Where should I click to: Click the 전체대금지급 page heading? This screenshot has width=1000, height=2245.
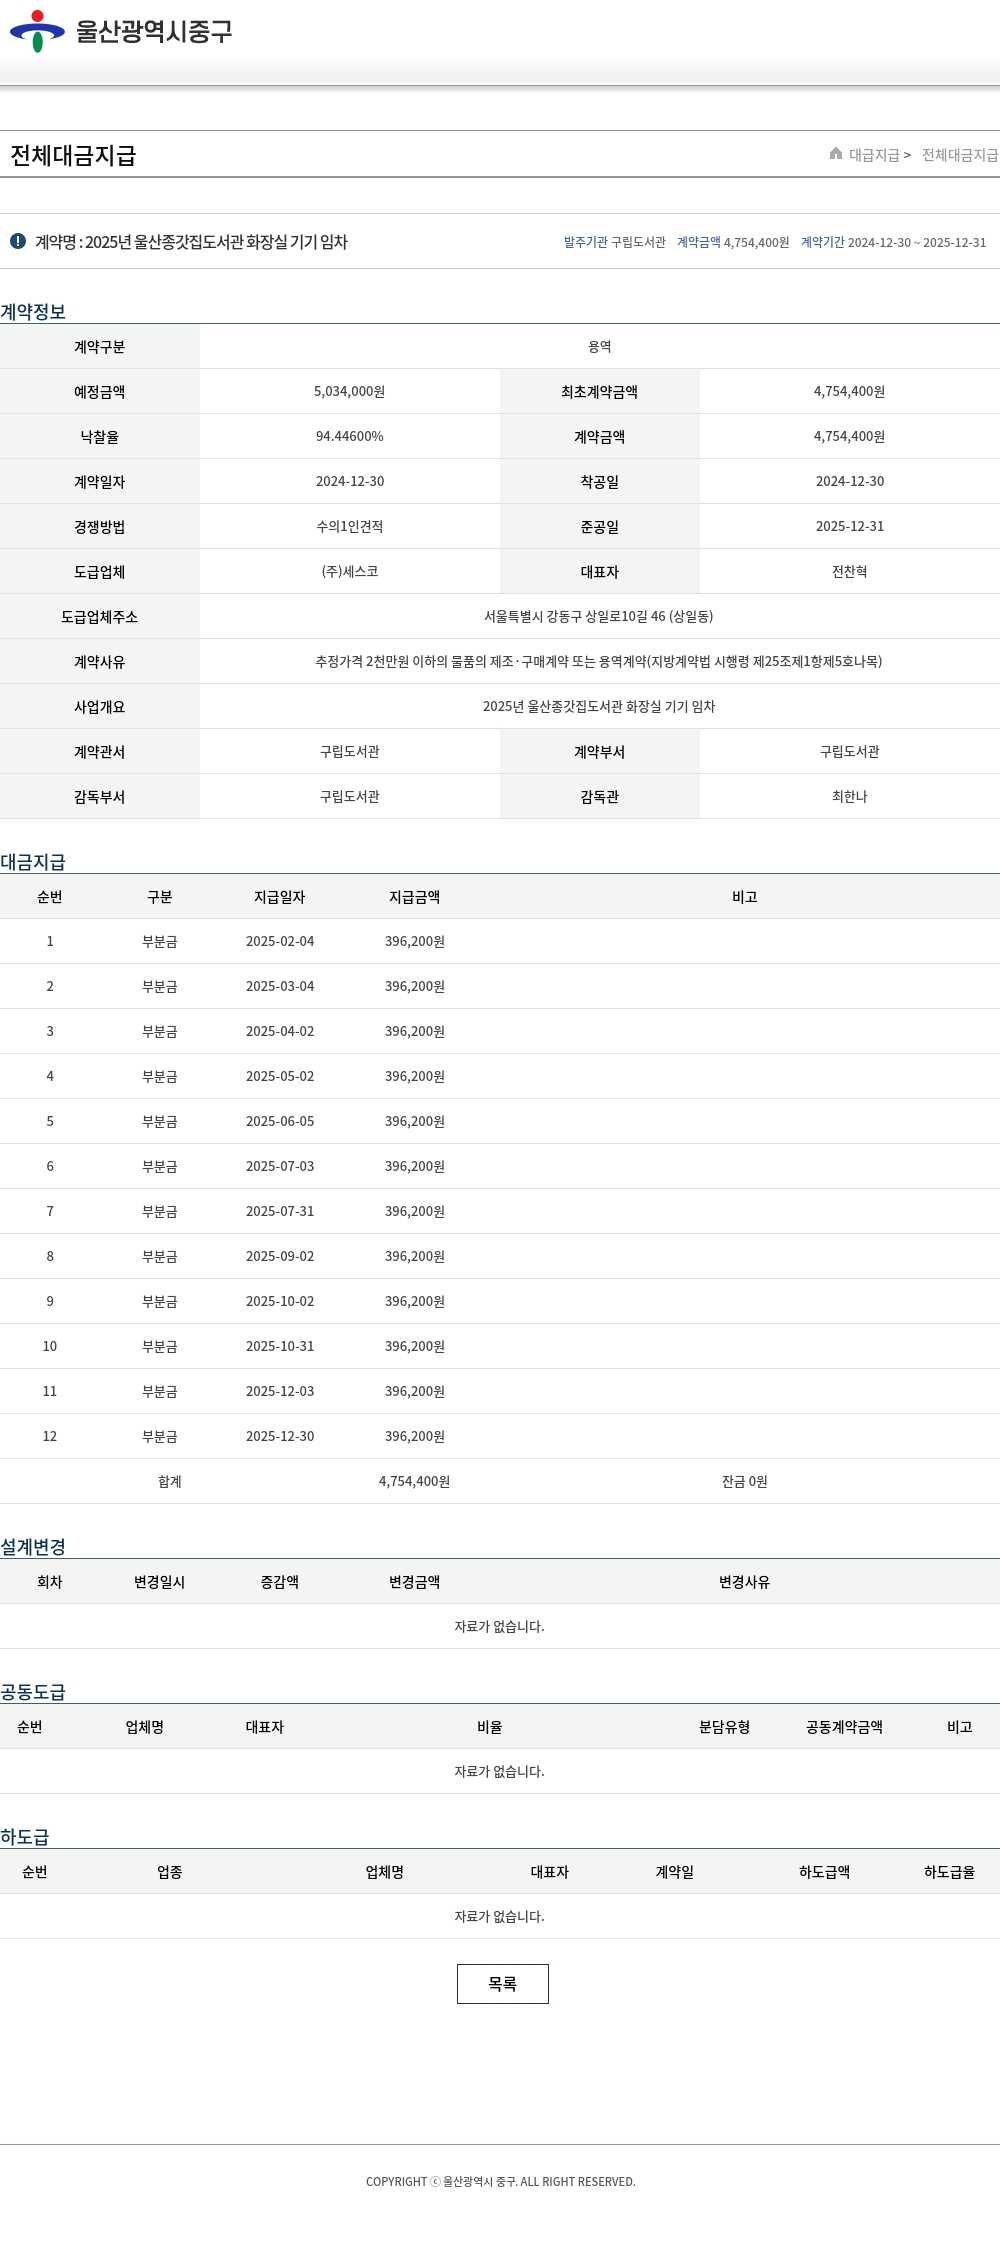(73, 155)
